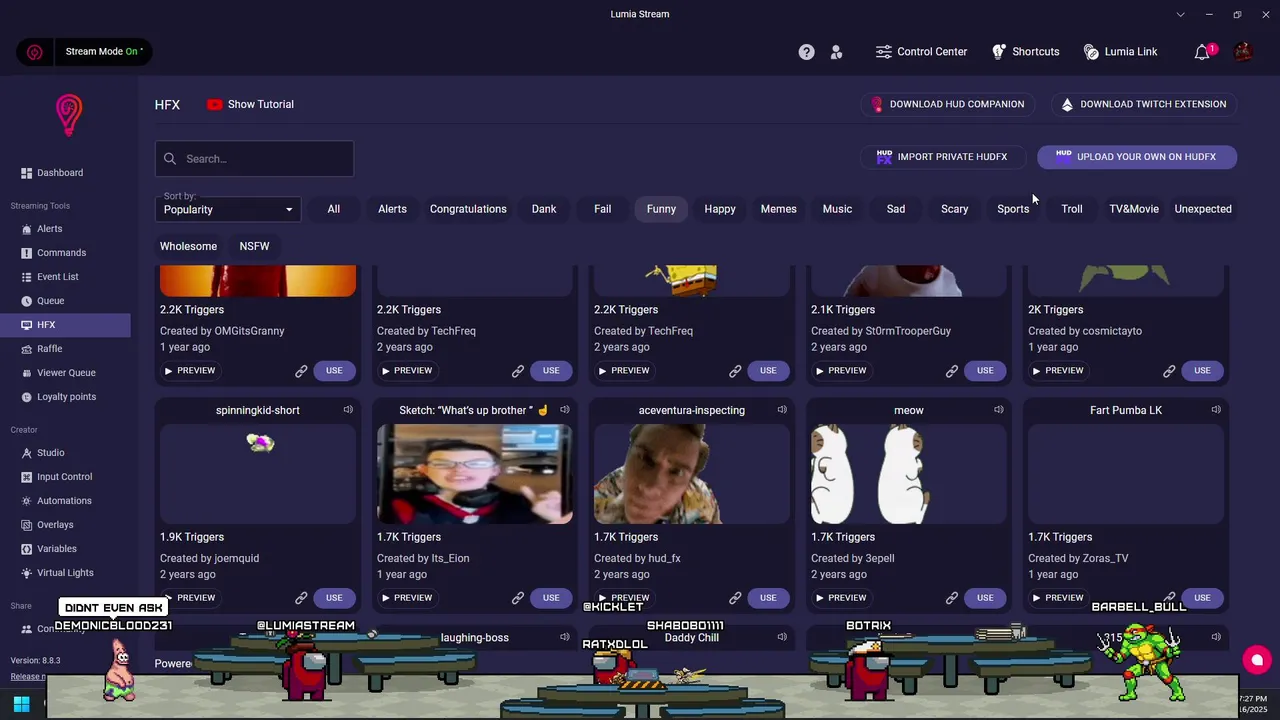Click the chat bubble support icon
1280x720 pixels.
1257,660
